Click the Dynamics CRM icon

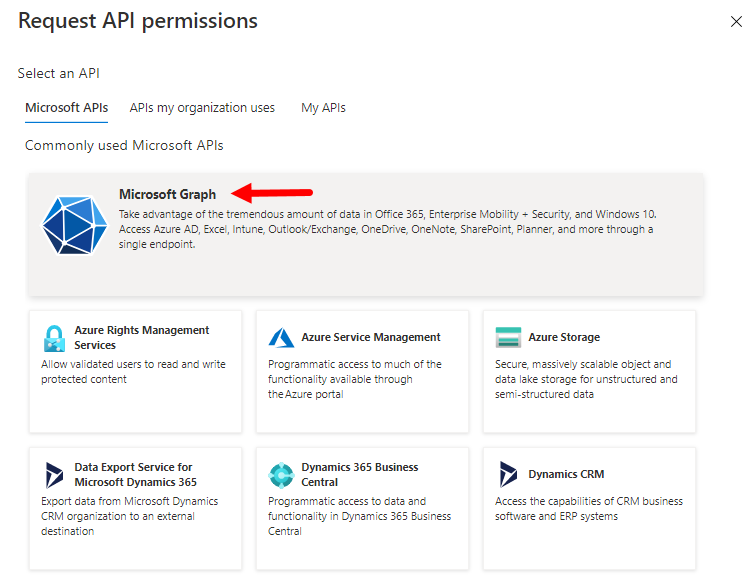(x=508, y=474)
